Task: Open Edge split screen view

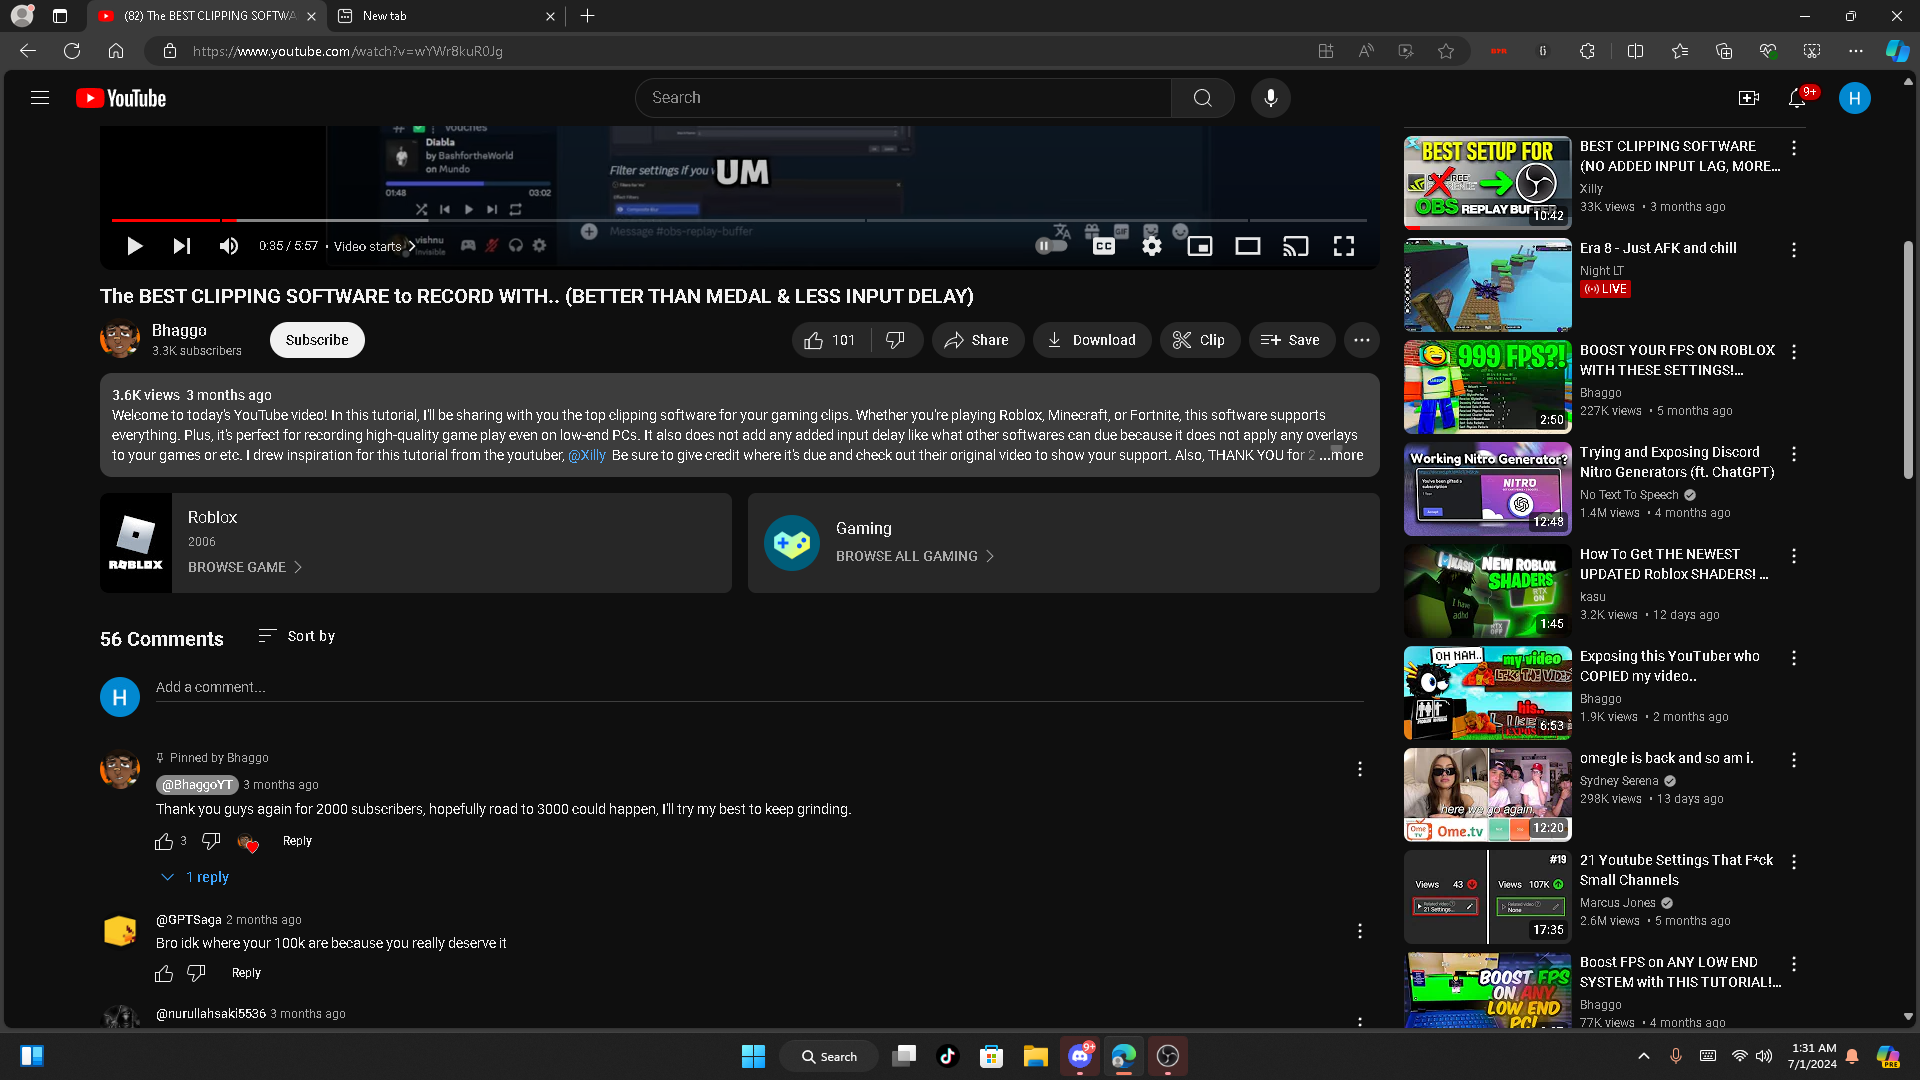Action: click(1635, 51)
